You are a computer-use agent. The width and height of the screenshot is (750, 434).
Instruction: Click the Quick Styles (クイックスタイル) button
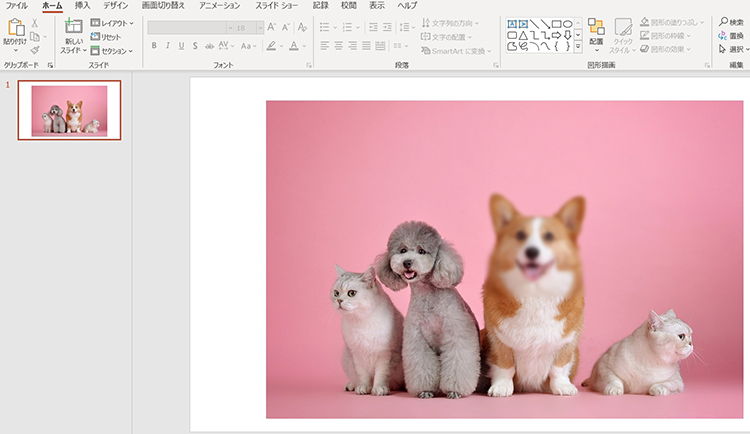623,32
